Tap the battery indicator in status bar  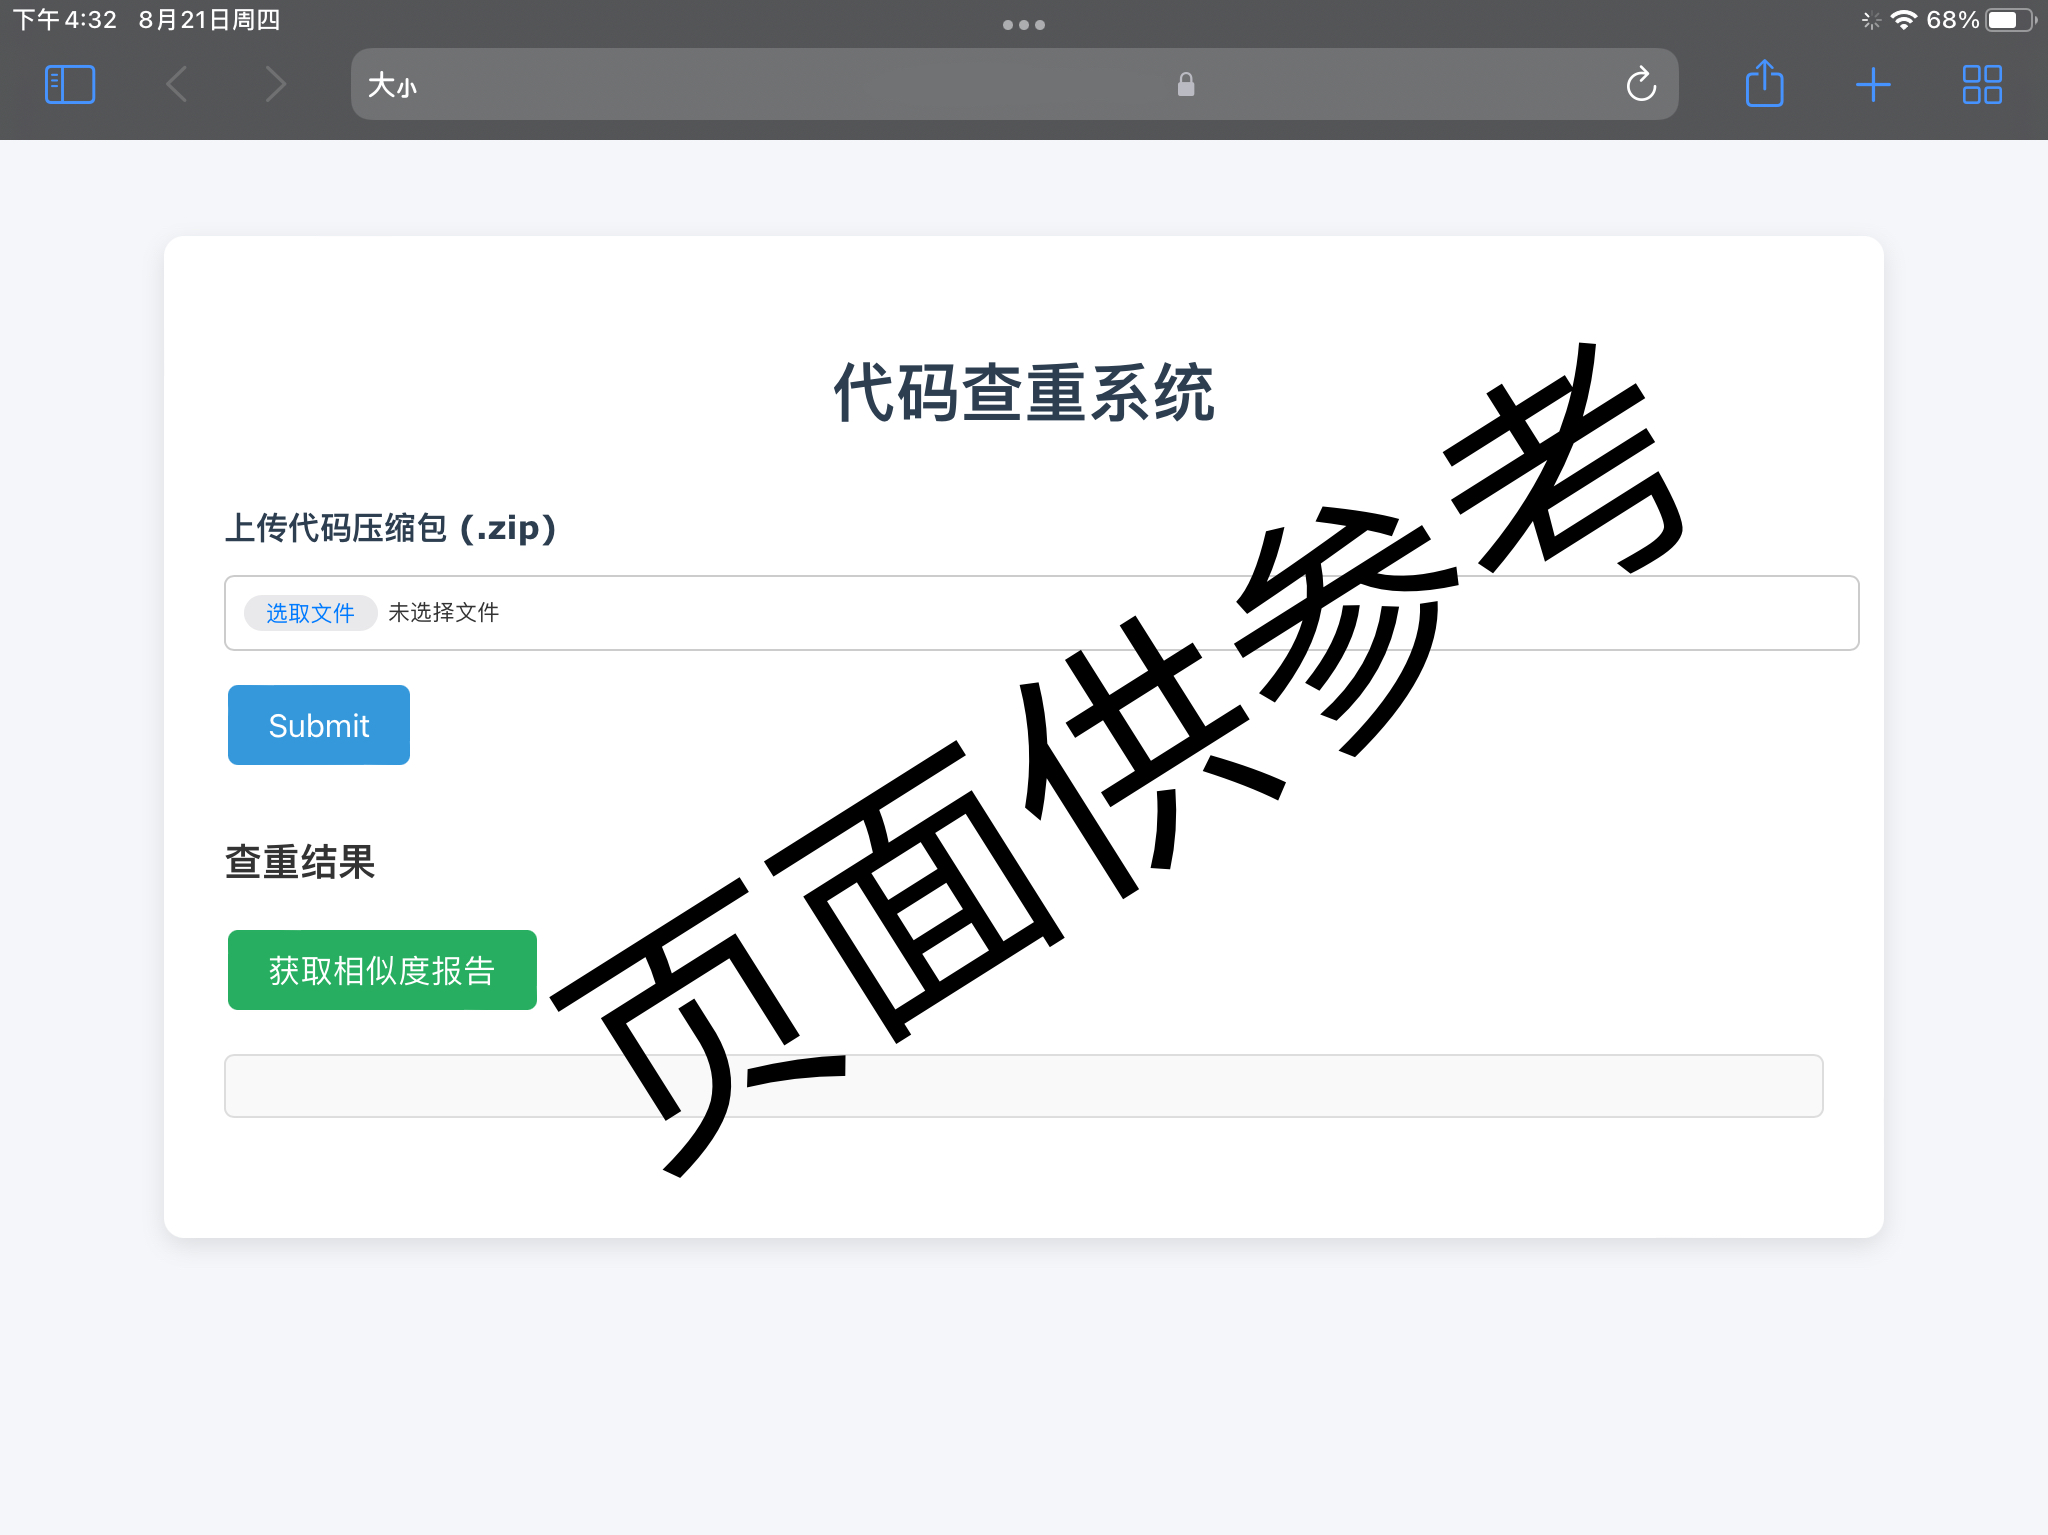pos(2010,20)
